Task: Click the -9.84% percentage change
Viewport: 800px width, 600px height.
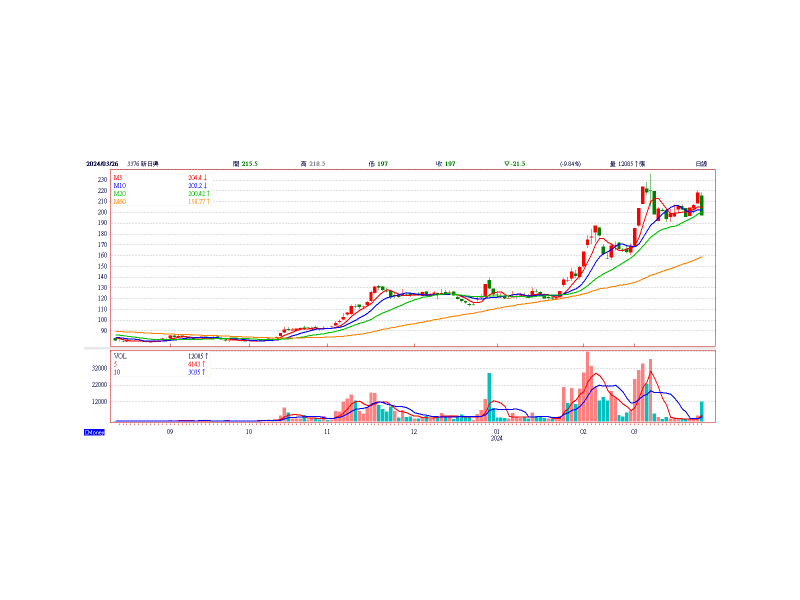Action: tap(570, 163)
